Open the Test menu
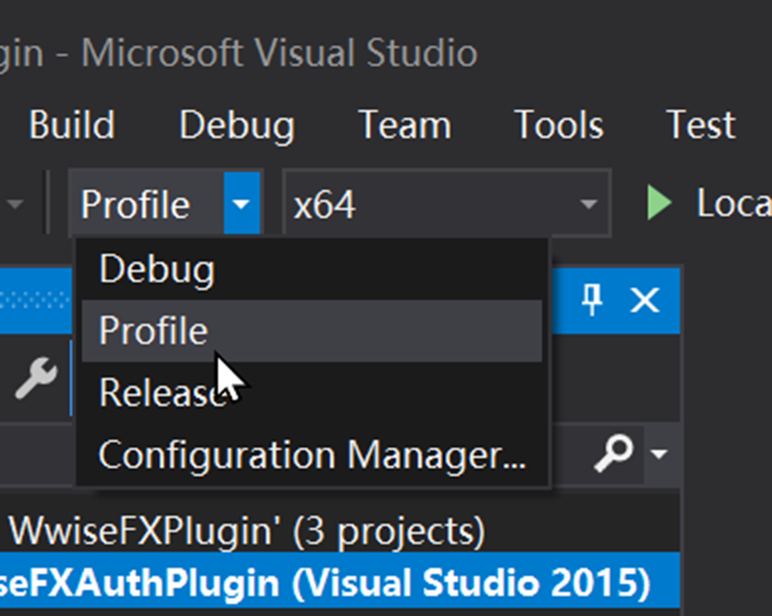 pos(700,126)
